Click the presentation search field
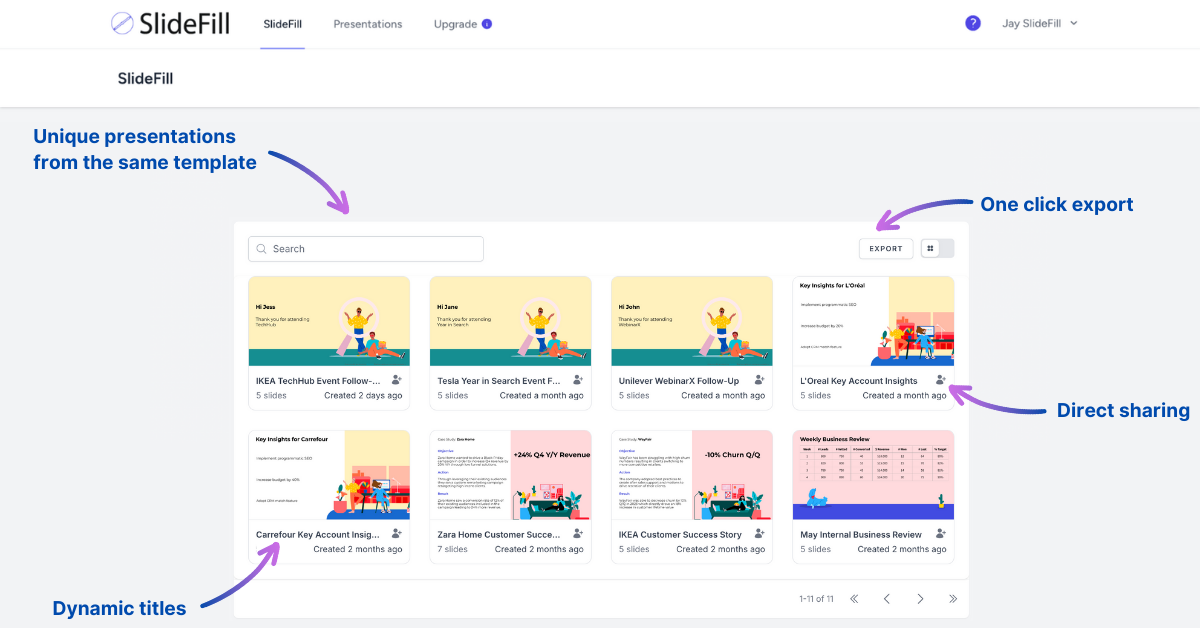This screenshot has width=1200, height=628. tap(366, 249)
